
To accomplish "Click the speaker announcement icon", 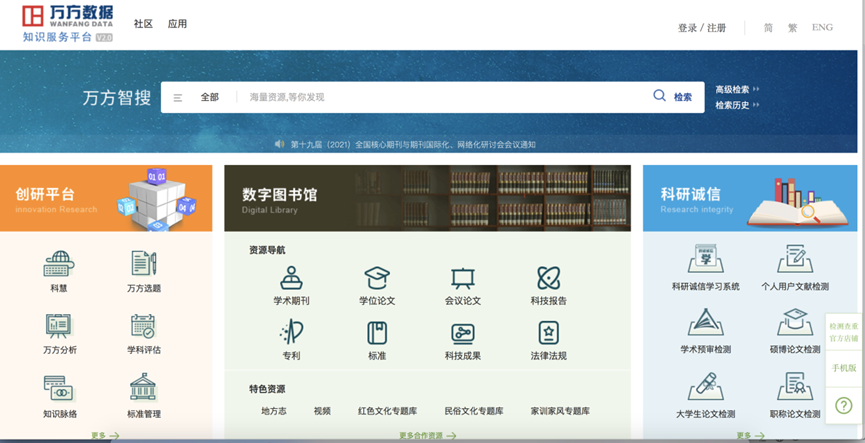I will click(280, 144).
